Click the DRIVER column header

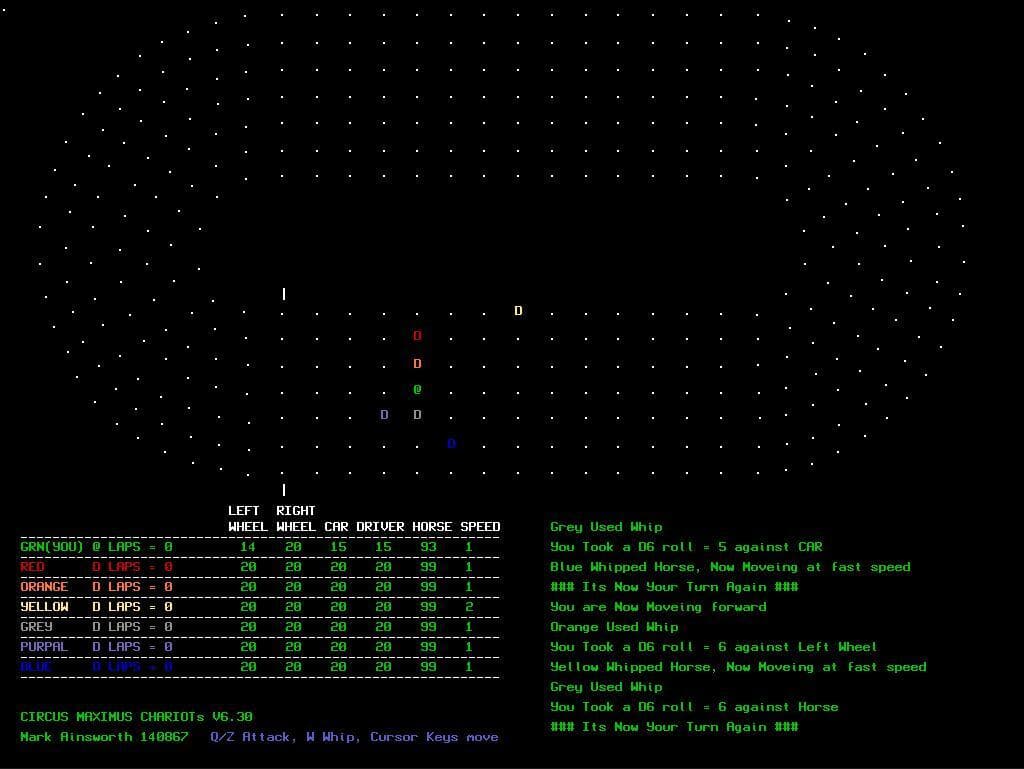coord(380,527)
